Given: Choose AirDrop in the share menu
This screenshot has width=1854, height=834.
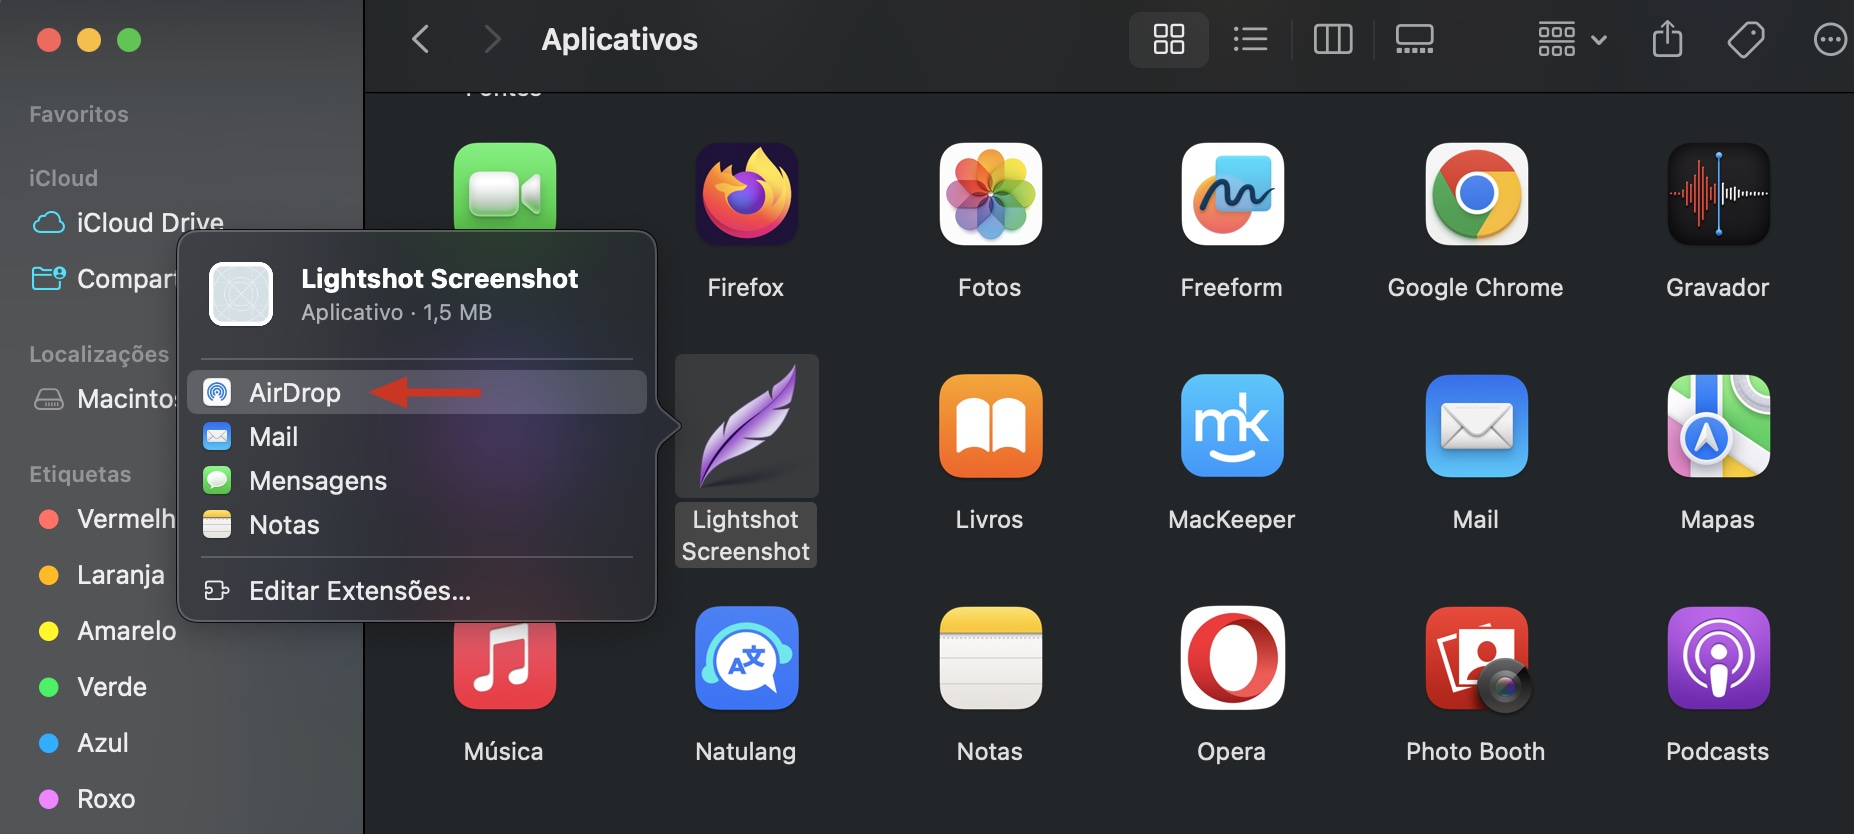Looking at the screenshot, I should tap(417, 392).
